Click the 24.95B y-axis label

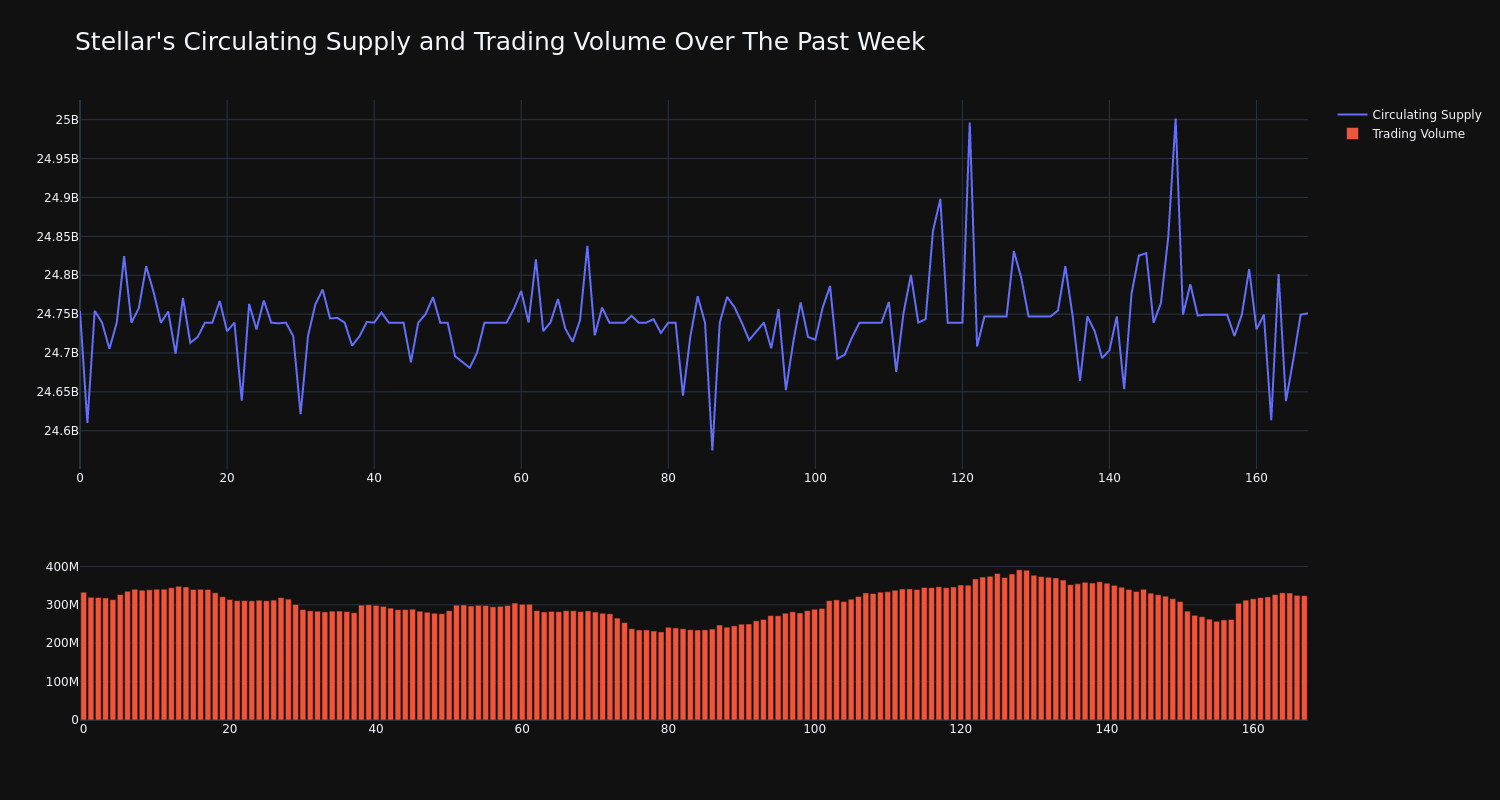point(57,158)
